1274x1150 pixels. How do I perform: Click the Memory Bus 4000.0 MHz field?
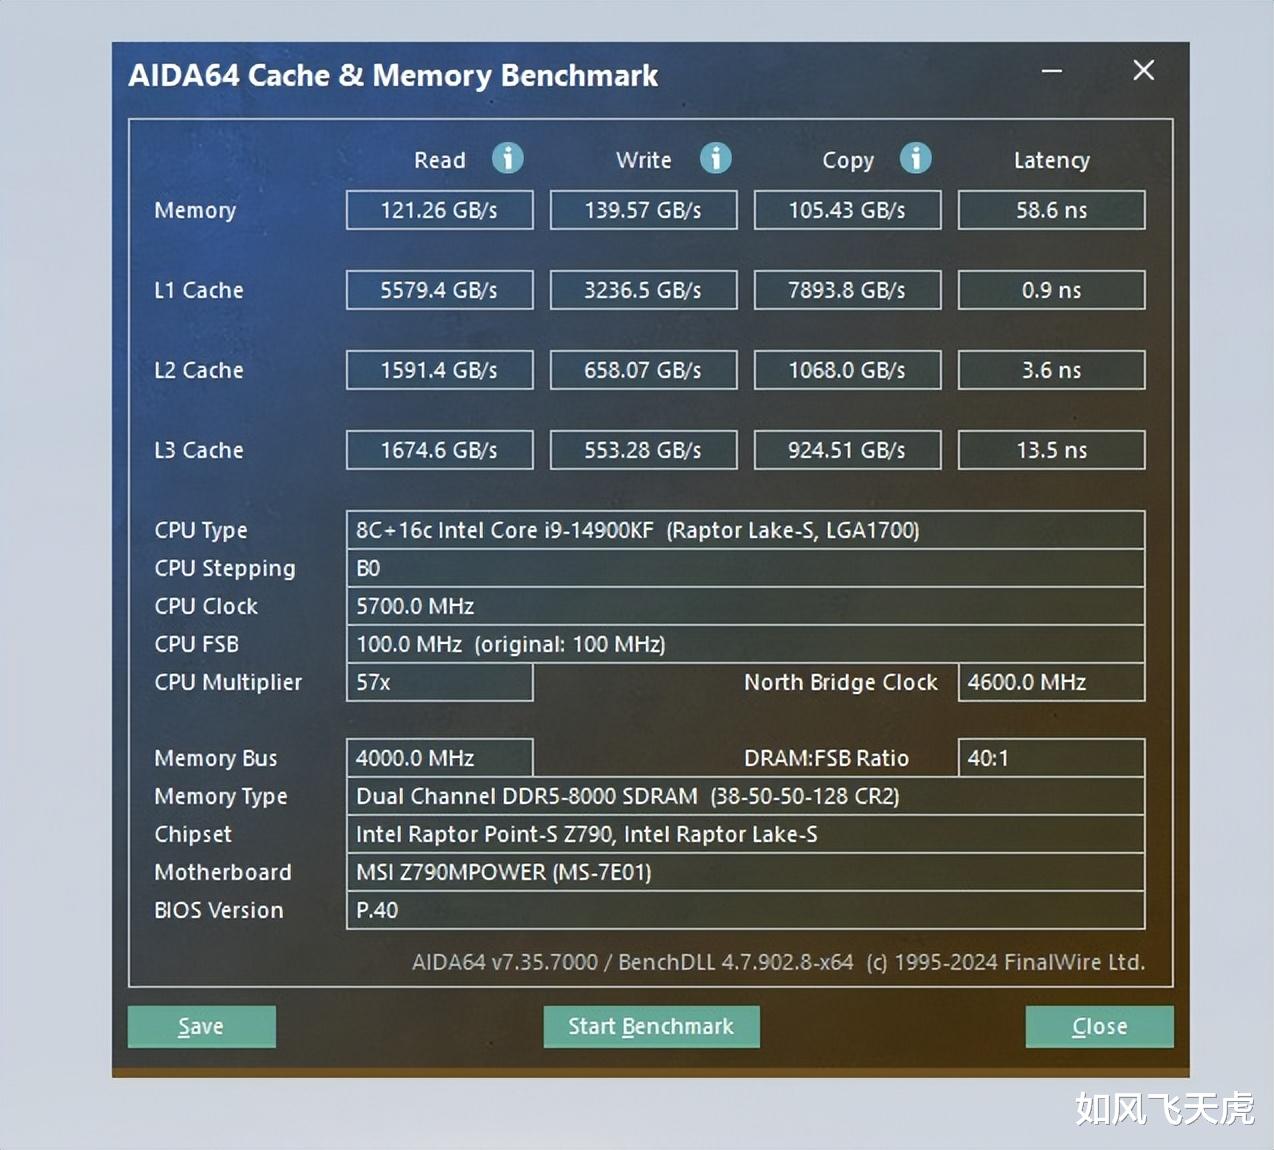click(x=439, y=758)
